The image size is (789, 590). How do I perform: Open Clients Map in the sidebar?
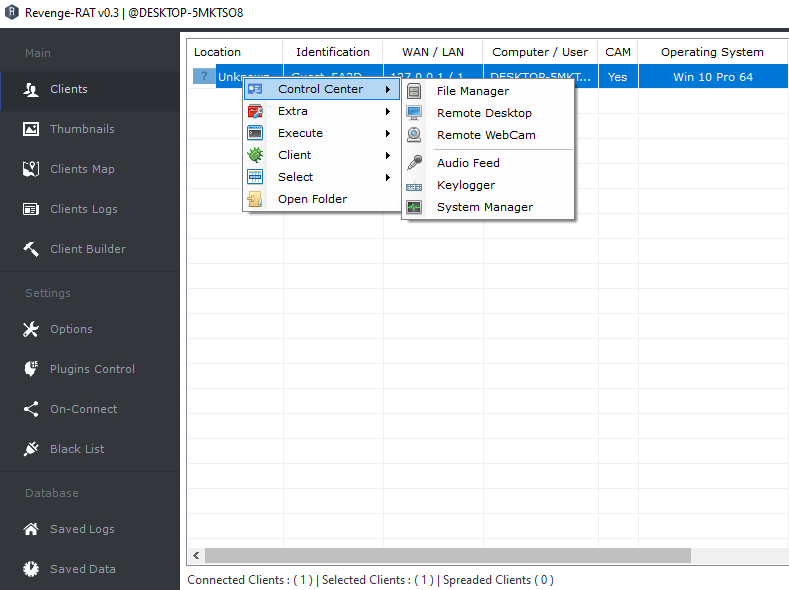tap(90, 169)
